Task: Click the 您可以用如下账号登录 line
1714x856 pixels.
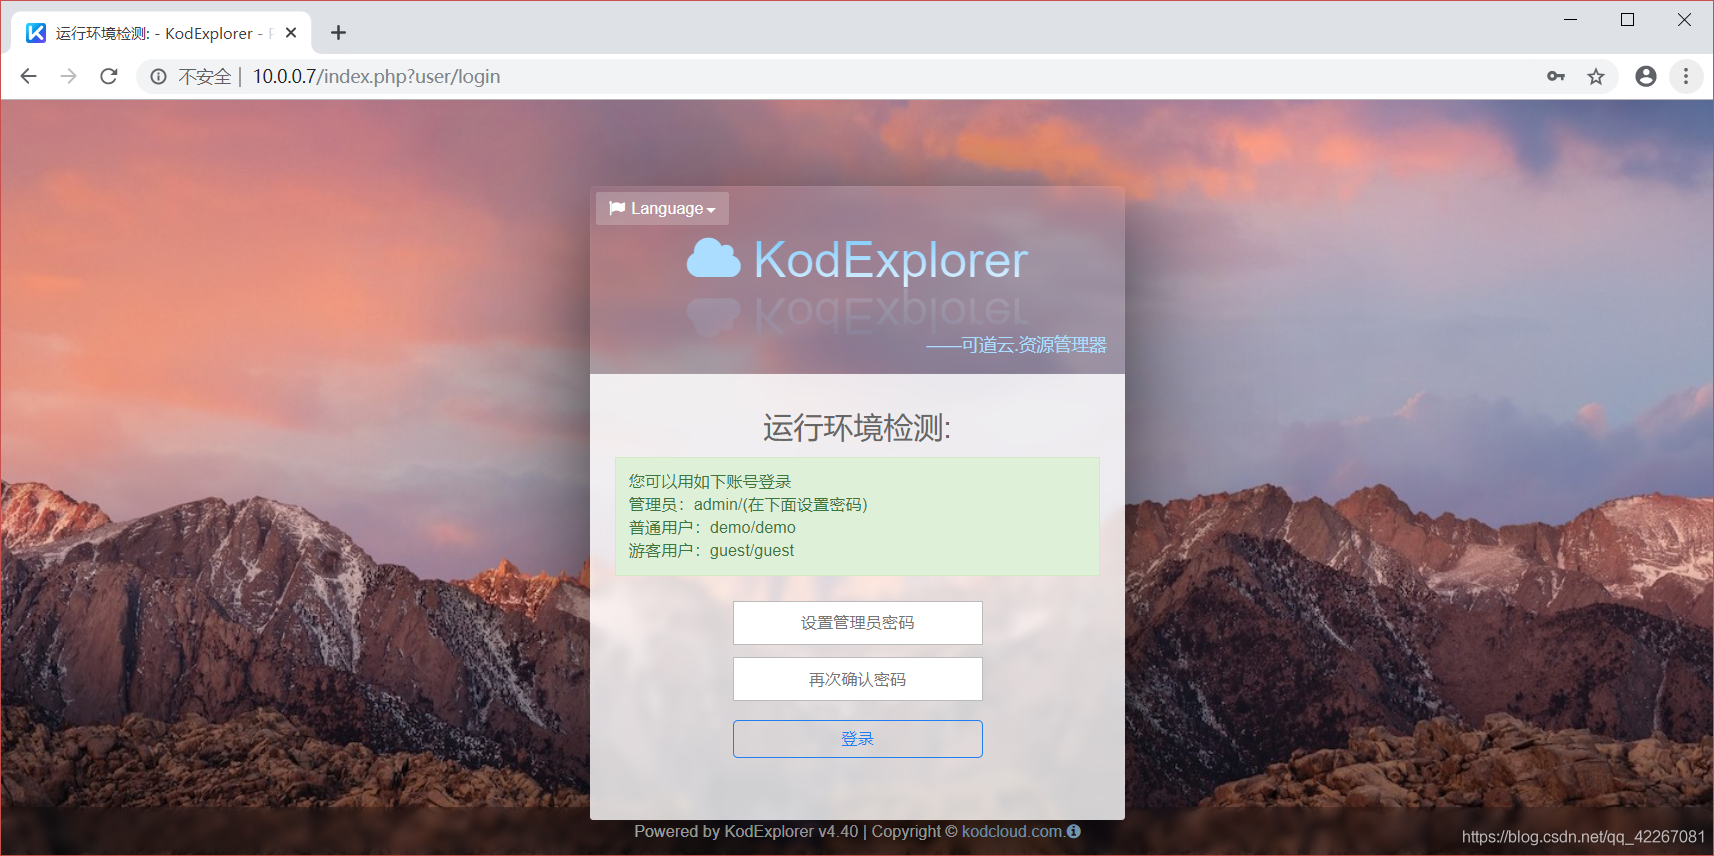Action: (x=710, y=482)
